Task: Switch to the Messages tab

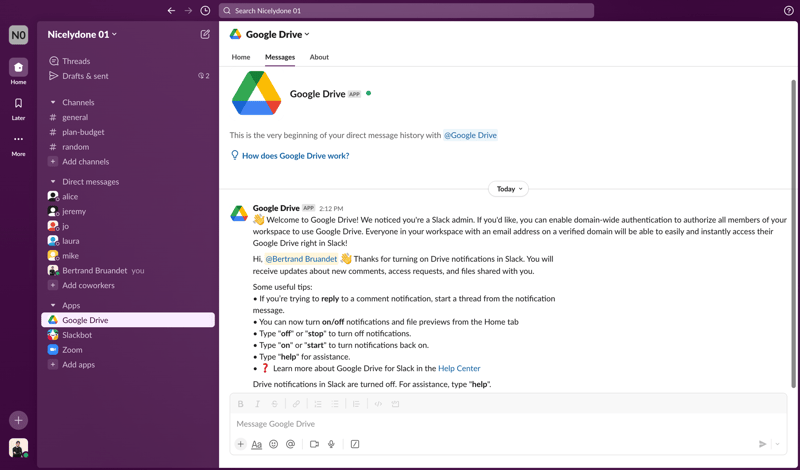Action: pos(280,57)
